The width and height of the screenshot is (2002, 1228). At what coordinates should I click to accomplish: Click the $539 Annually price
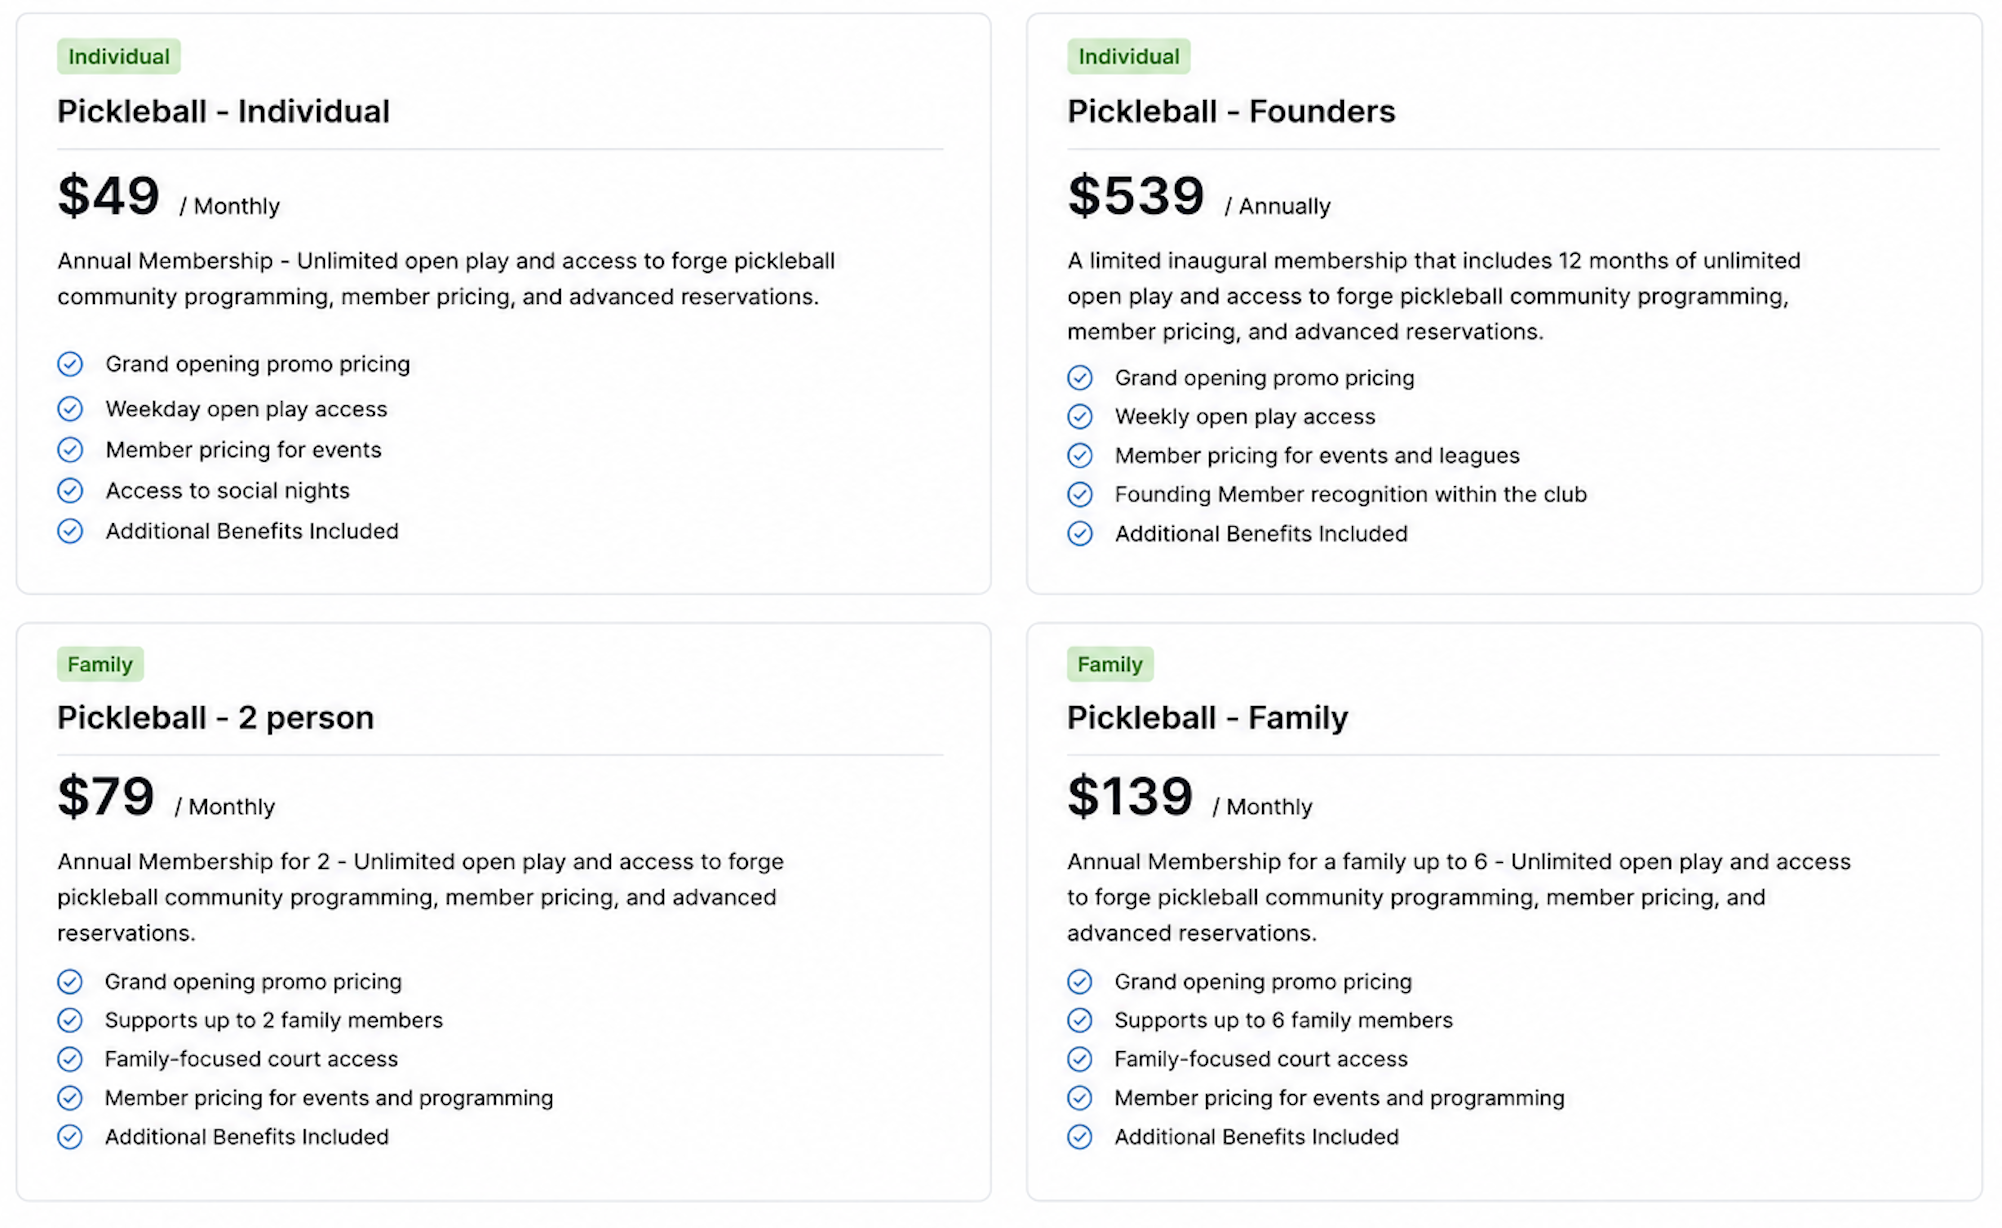click(1199, 196)
